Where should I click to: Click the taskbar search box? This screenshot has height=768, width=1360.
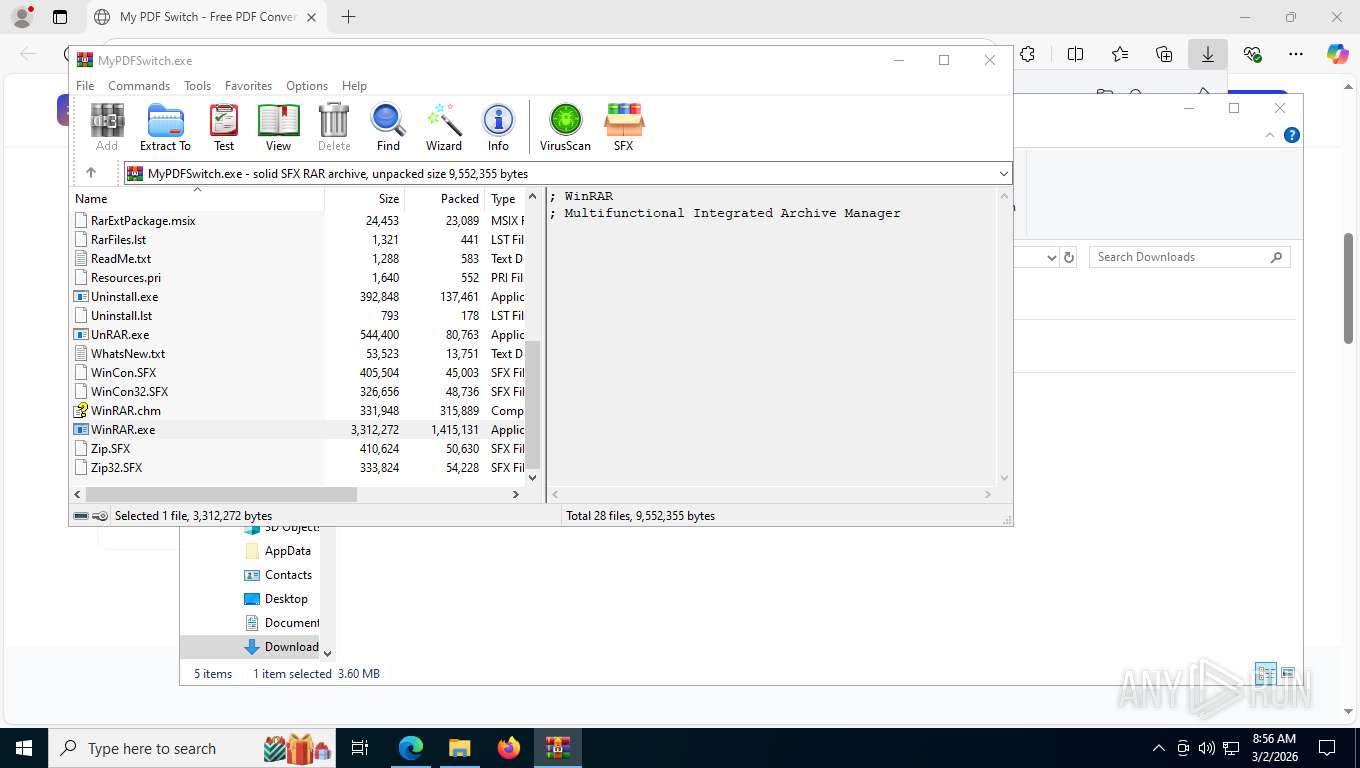[192, 748]
